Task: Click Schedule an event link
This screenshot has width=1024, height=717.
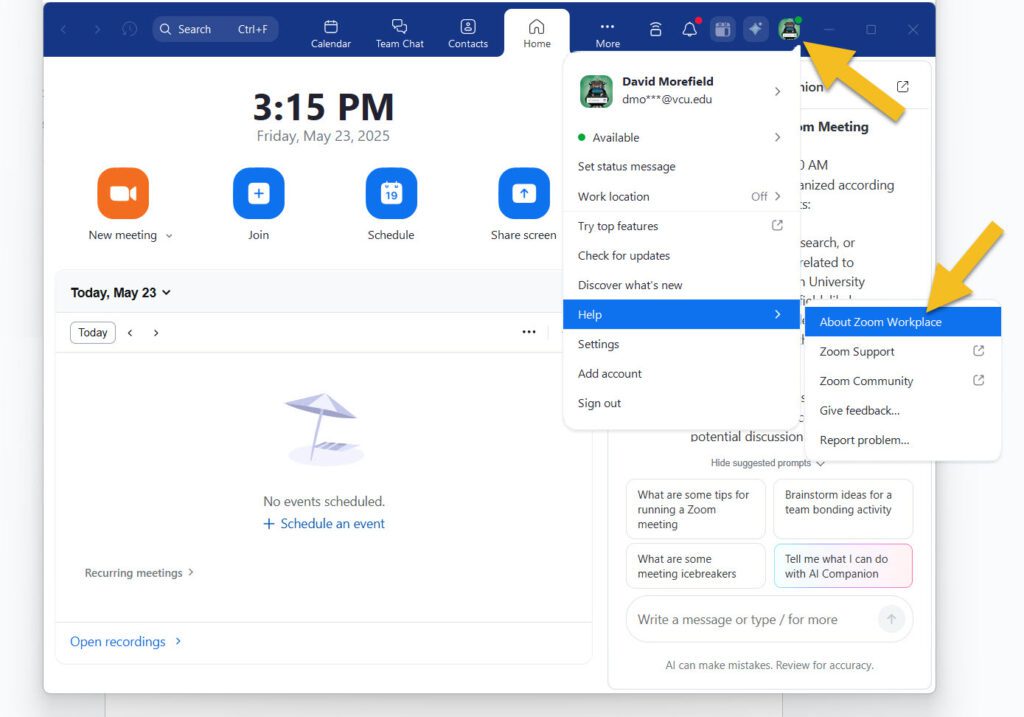Action: 324,524
